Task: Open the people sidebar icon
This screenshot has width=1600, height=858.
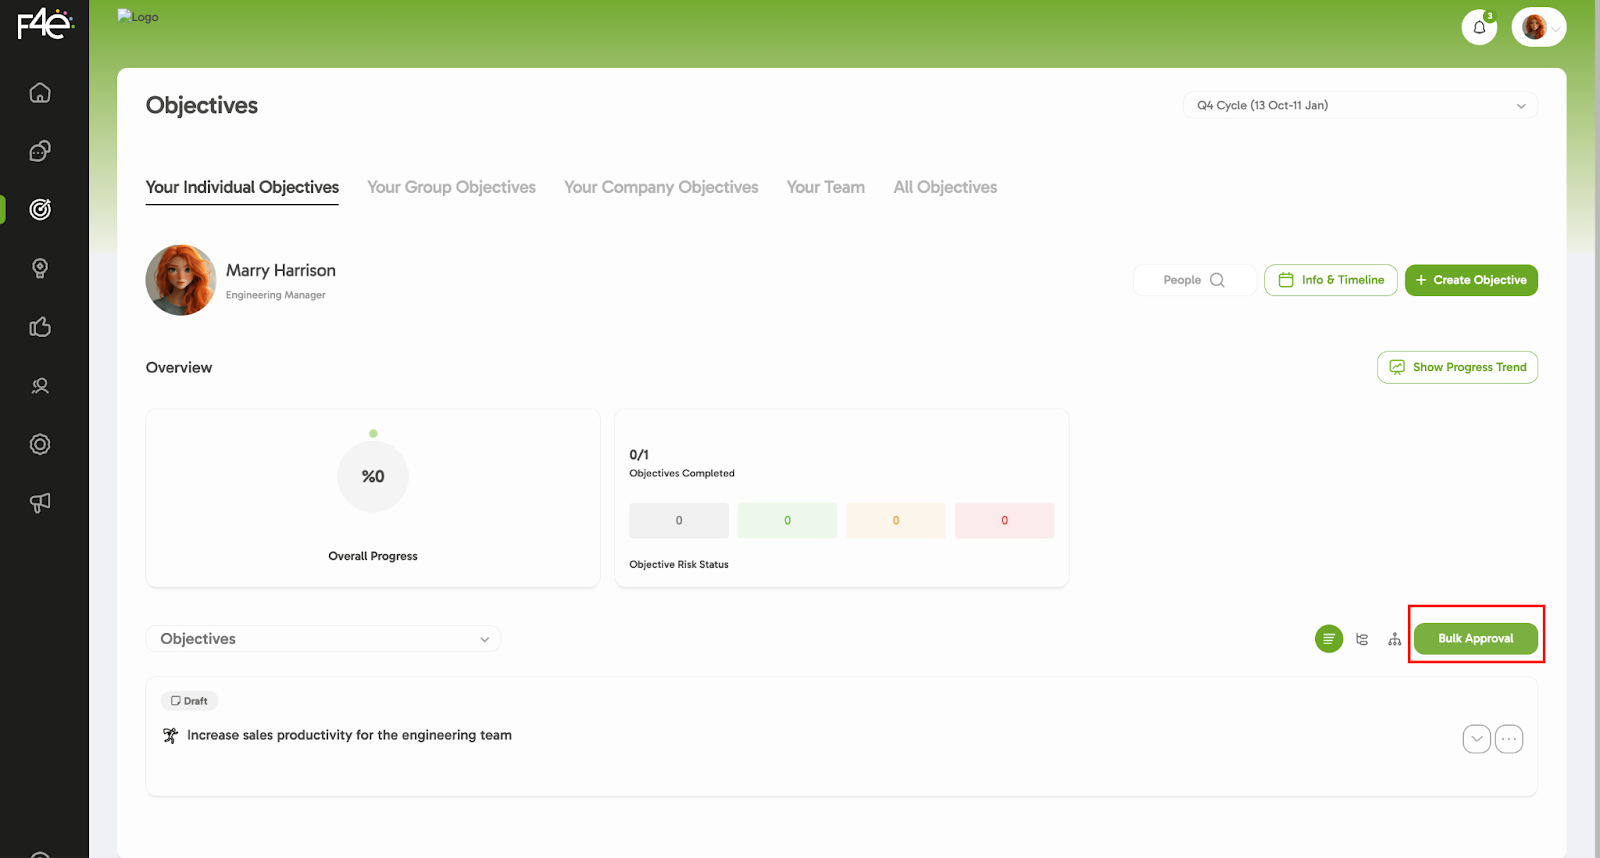Action: click(40, 386)
